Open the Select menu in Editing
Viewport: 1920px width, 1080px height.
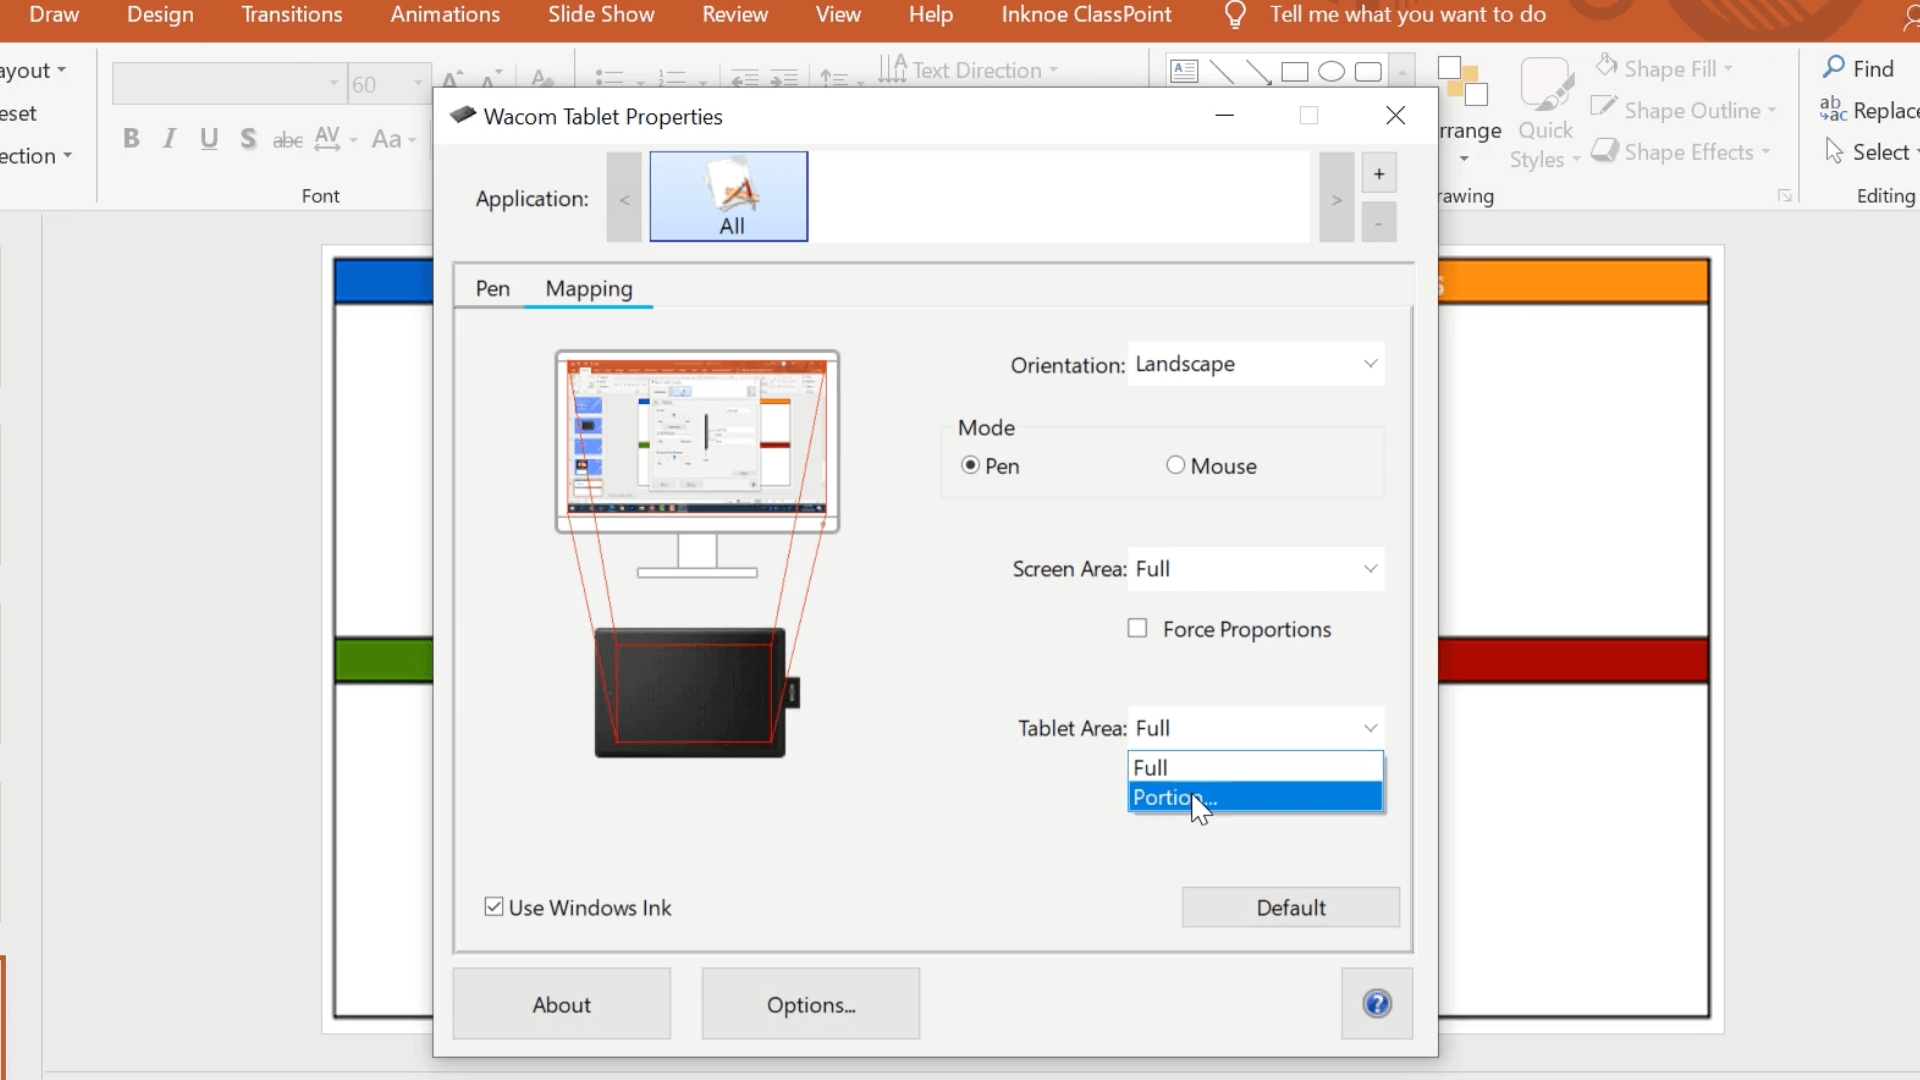coord(1871,152)
